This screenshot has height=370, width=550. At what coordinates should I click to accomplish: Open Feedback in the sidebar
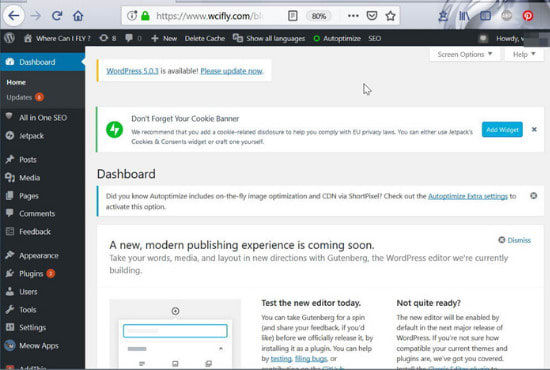(x=42, y=231)
